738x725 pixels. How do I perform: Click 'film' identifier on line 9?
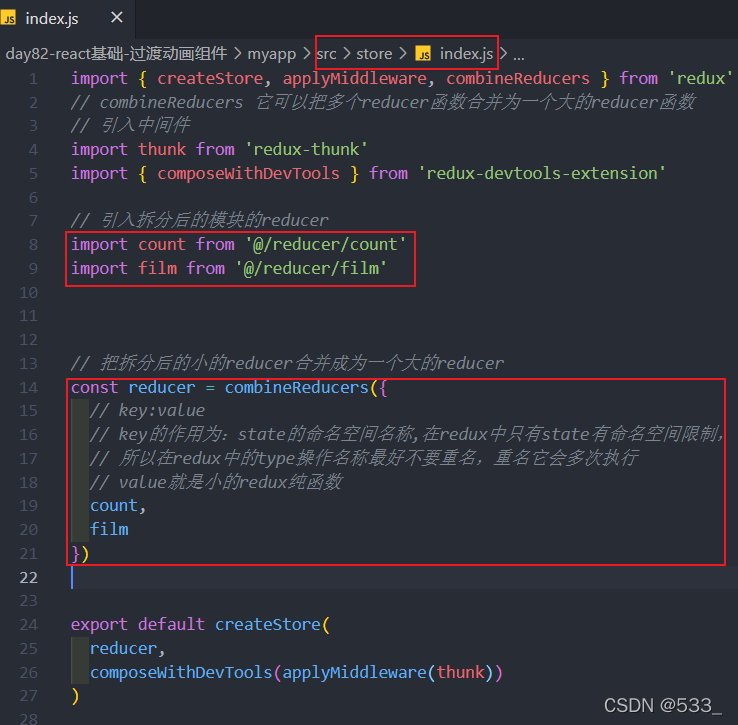[x=157, y=268]
